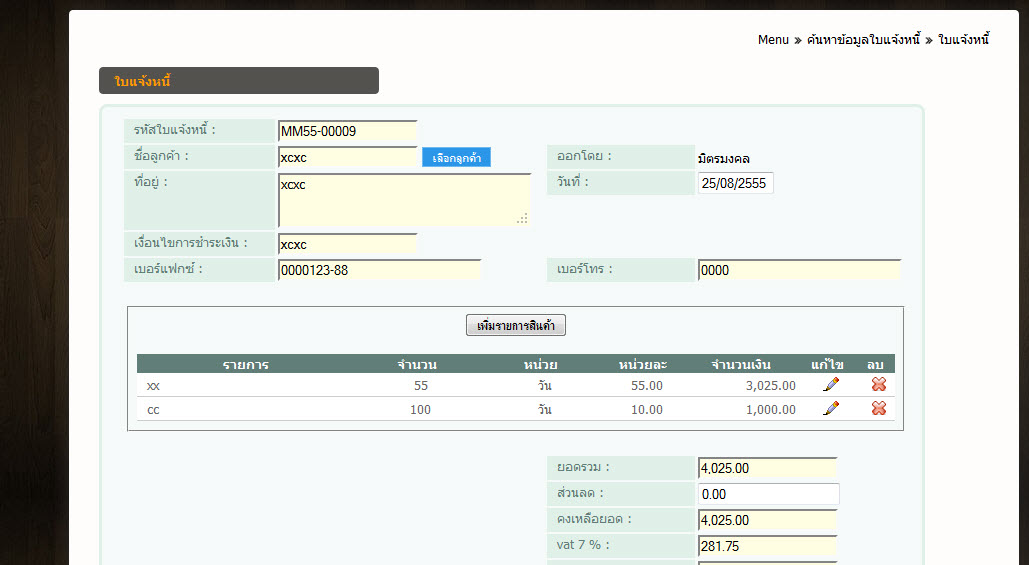Delete the cc item row

(x=879, y=408)
